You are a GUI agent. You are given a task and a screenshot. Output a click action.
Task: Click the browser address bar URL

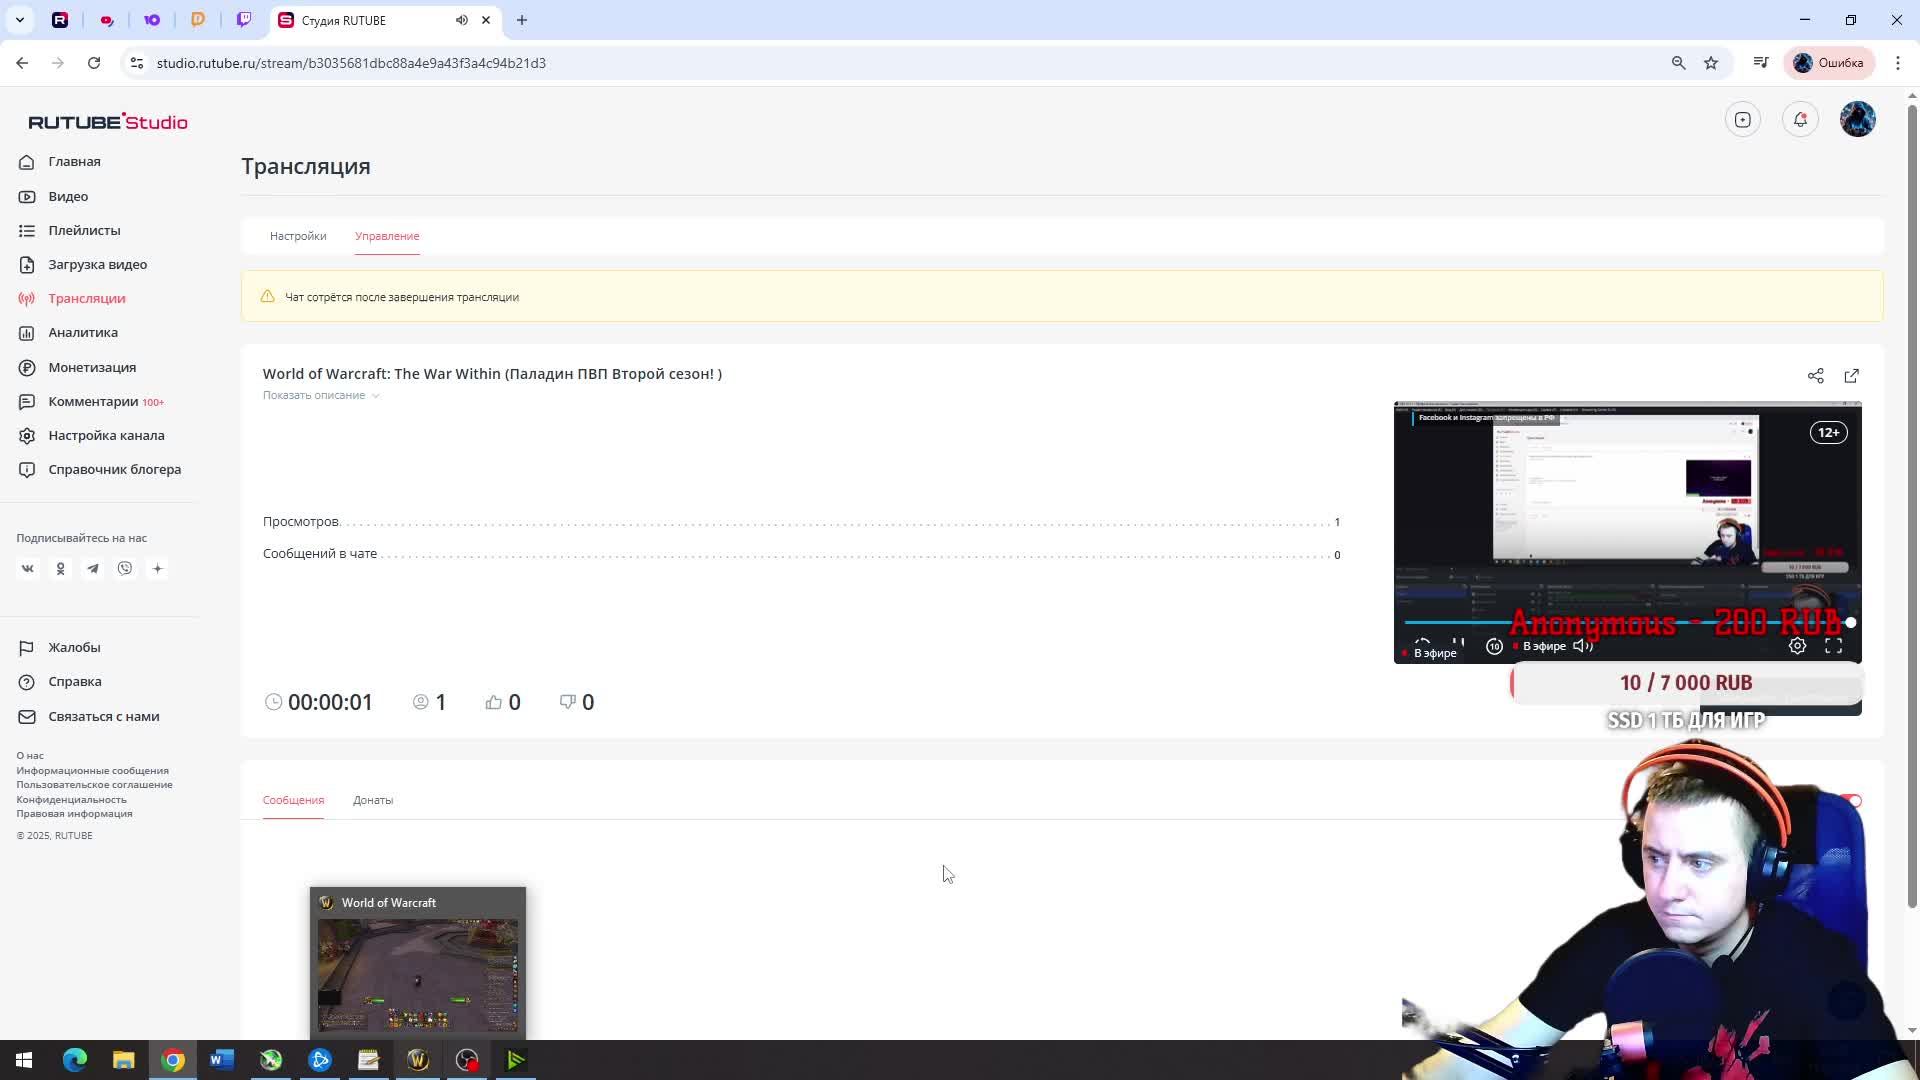point(351,63)
